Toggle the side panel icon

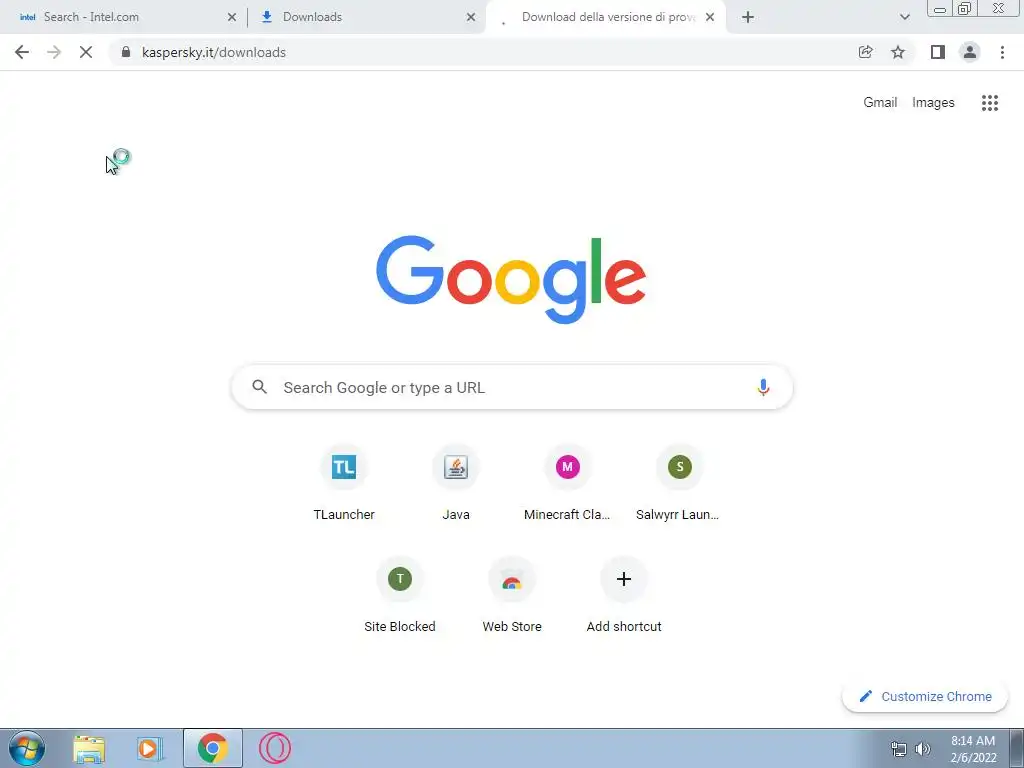coord(938,52)
